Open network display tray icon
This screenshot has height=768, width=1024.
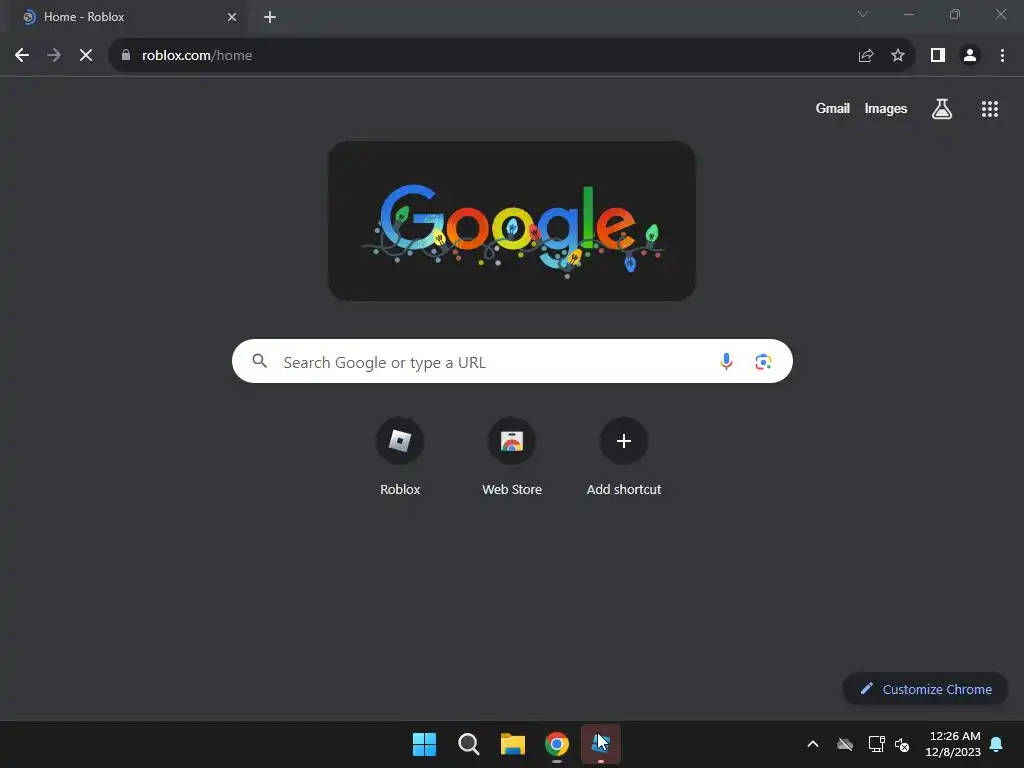[876, 744]
